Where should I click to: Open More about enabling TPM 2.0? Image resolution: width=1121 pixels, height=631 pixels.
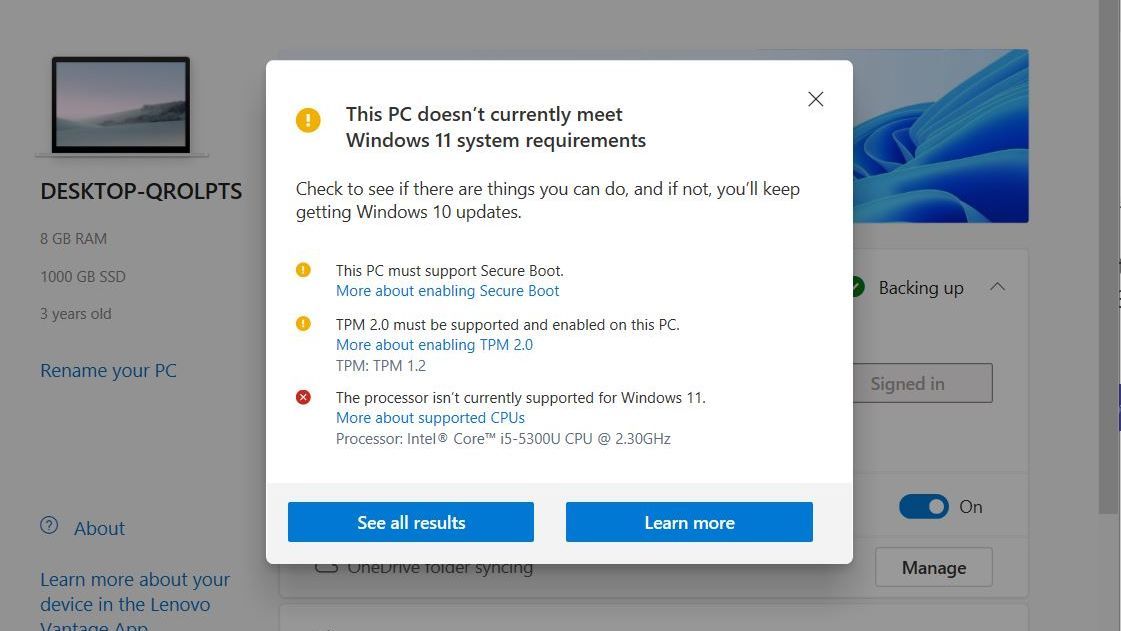coord(434,344)
